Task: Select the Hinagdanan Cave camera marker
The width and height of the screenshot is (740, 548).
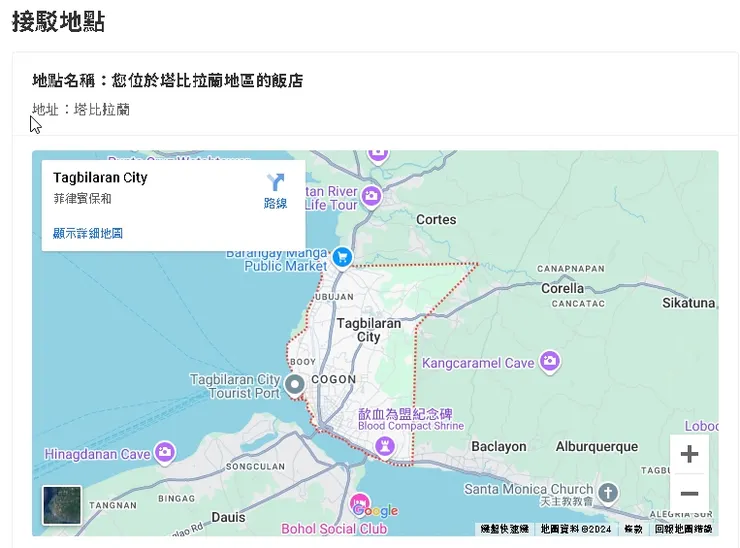Action: coord(165,453)
